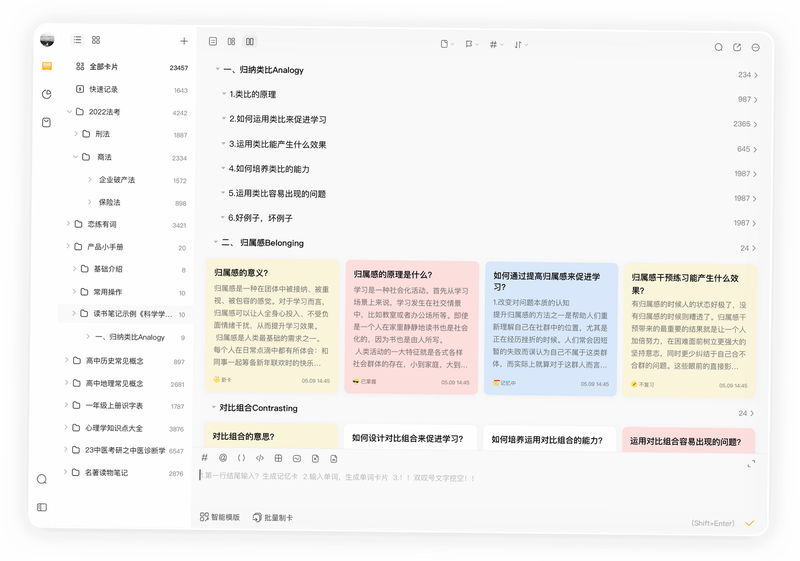Open the sort order dropdown
800x561 pixels.
pos(520,45)
